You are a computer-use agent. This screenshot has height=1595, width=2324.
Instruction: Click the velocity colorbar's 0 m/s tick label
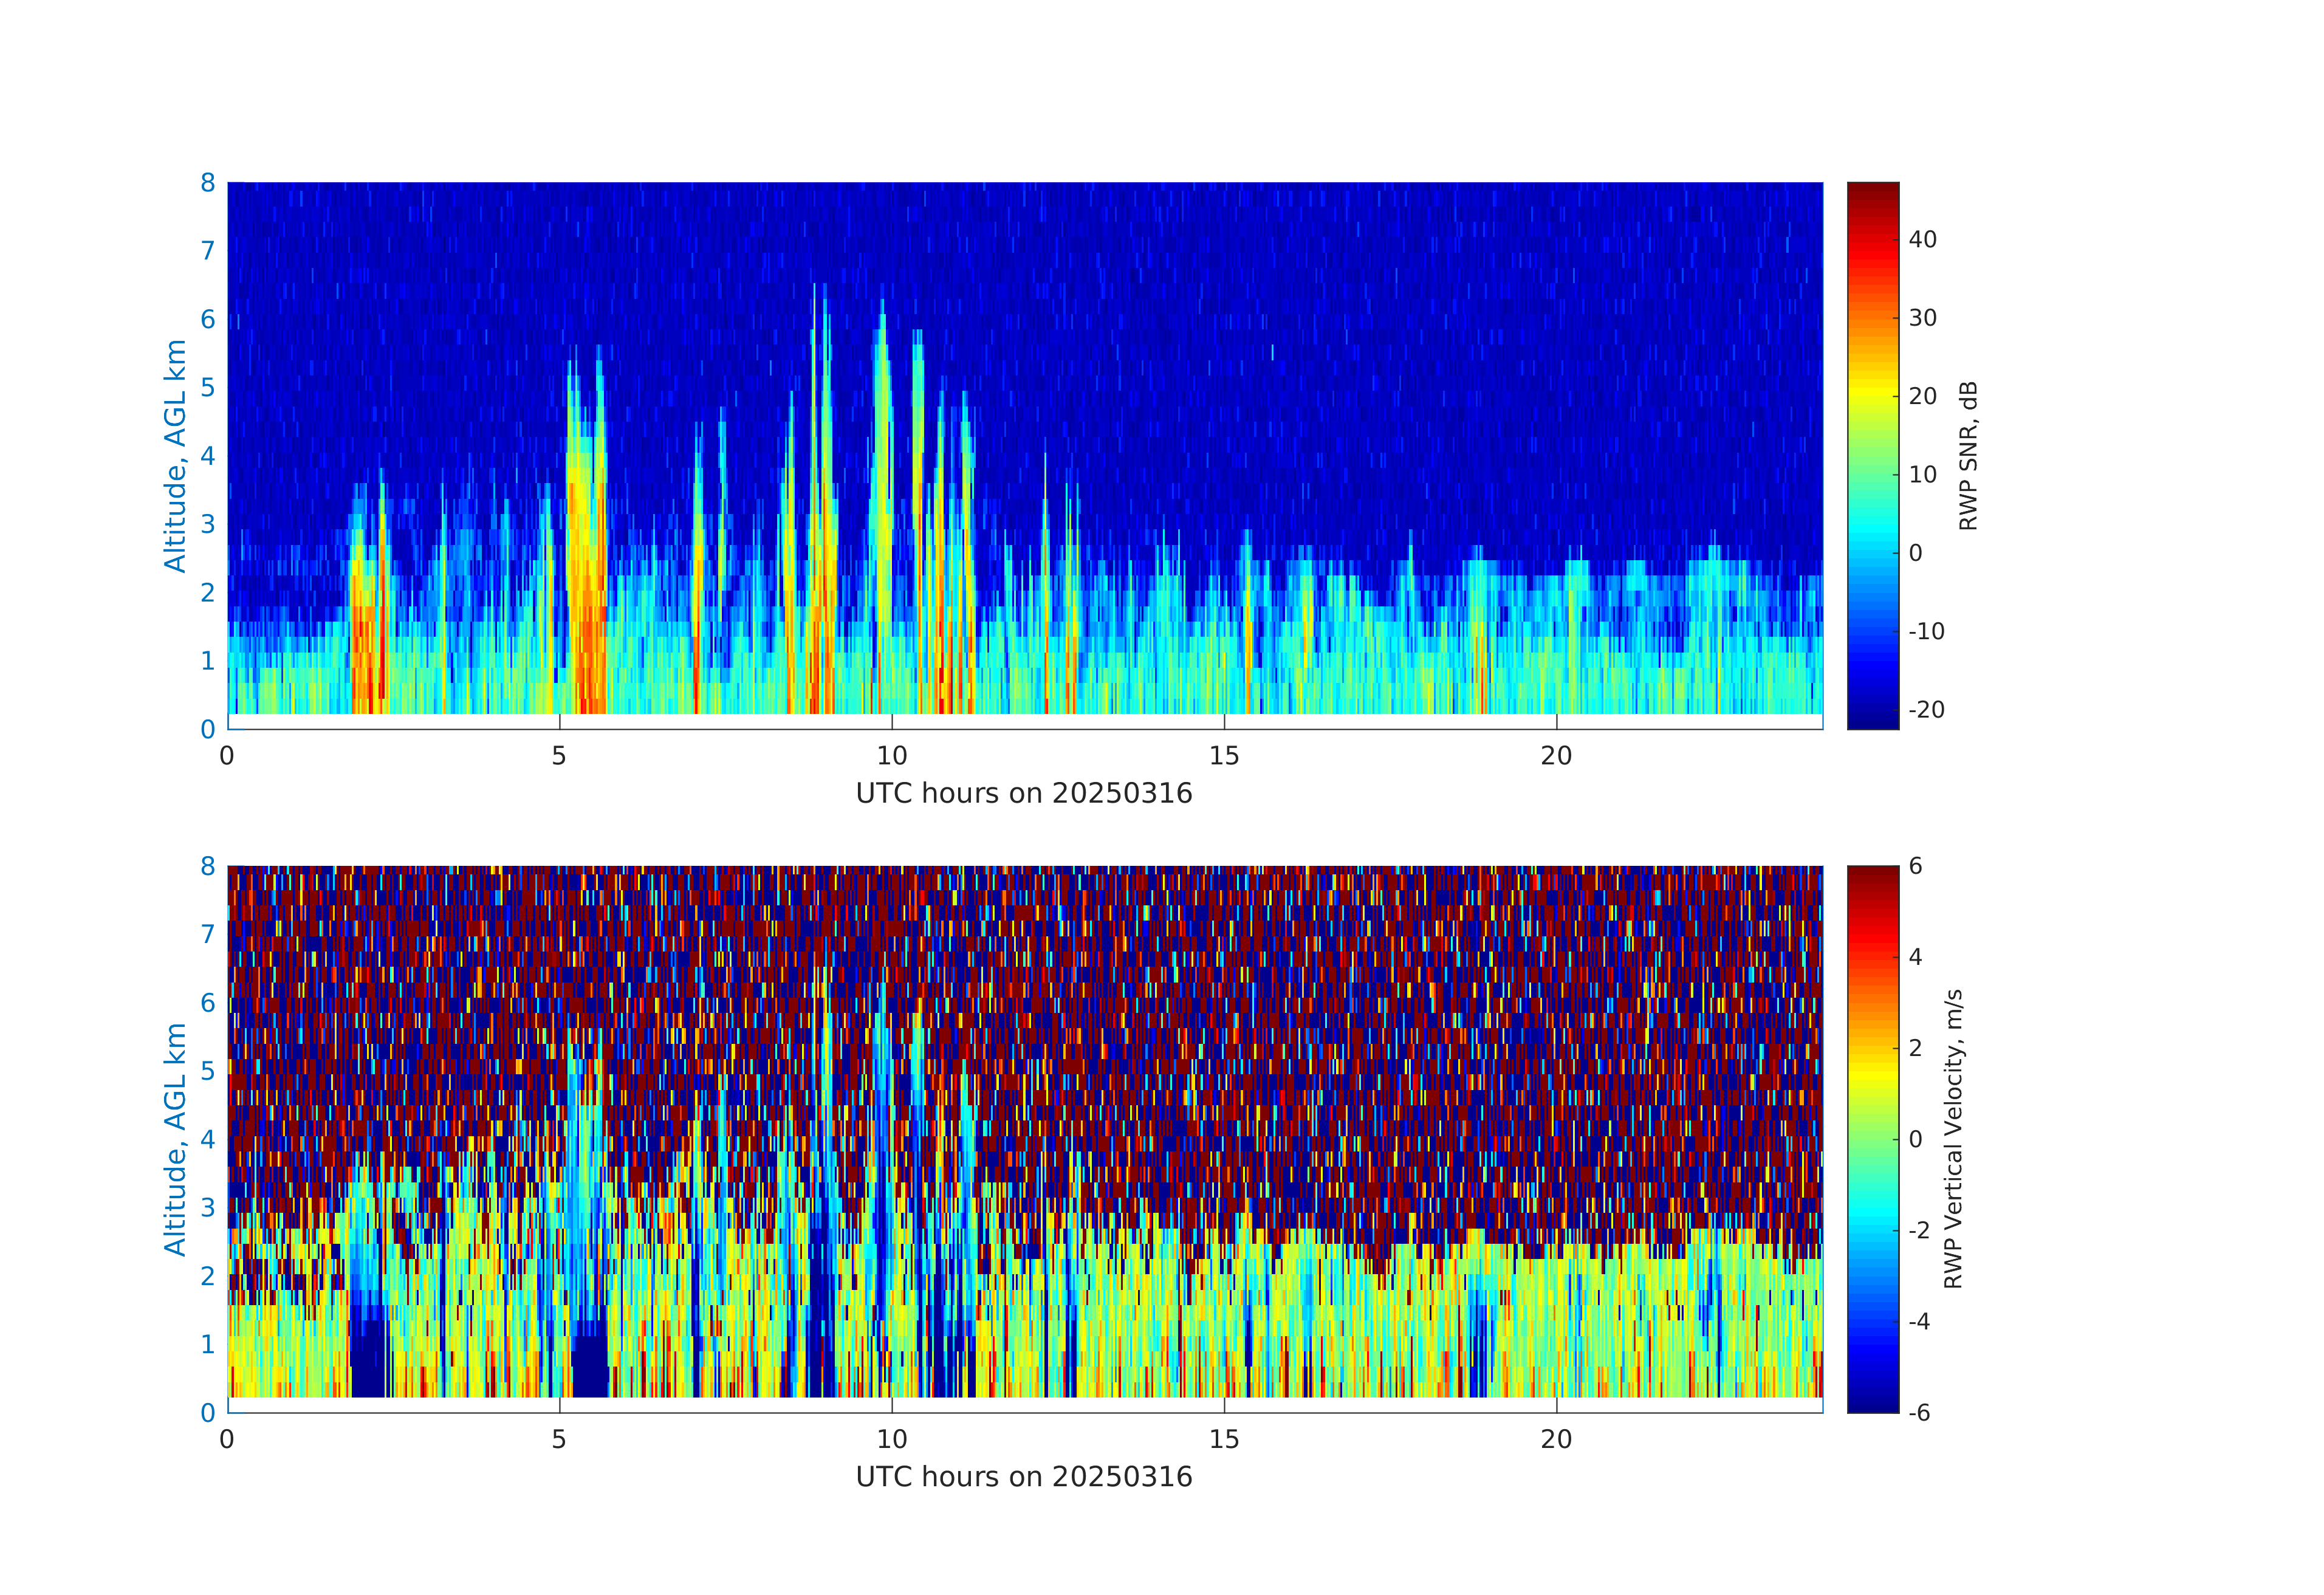[x=1915, y=1139]
